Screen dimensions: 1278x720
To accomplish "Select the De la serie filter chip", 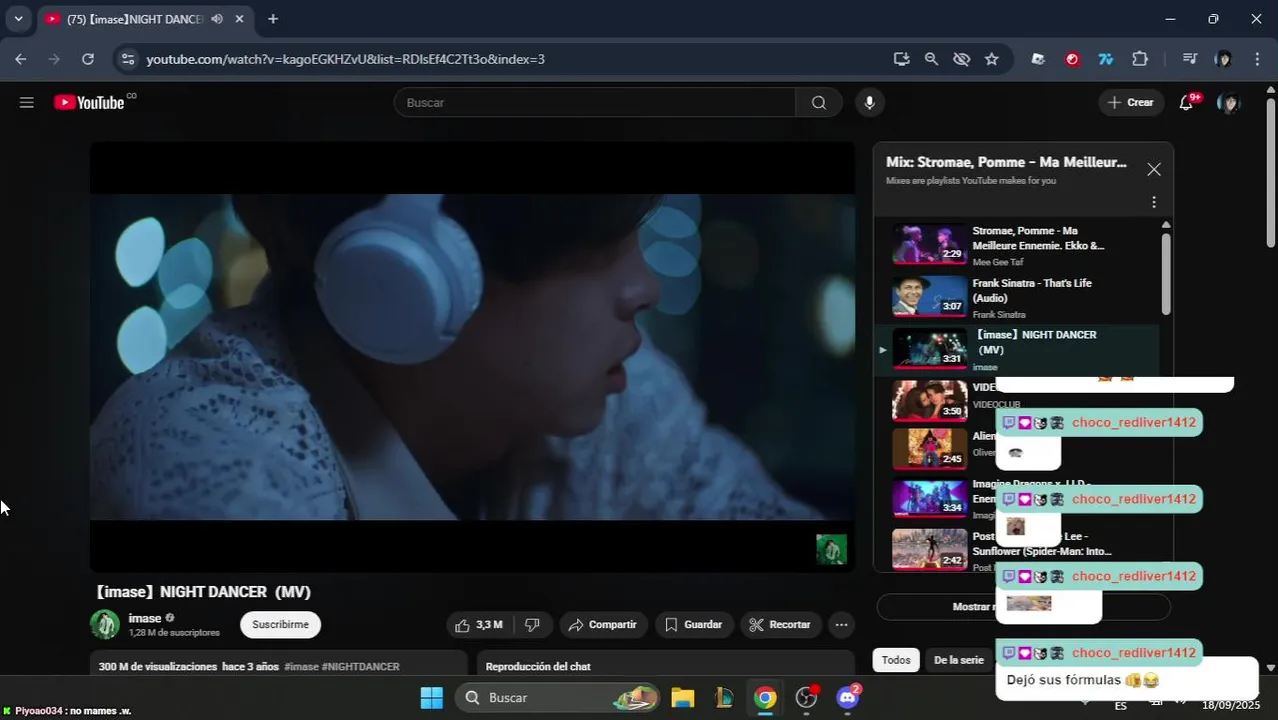I will [x=959, y=660].
